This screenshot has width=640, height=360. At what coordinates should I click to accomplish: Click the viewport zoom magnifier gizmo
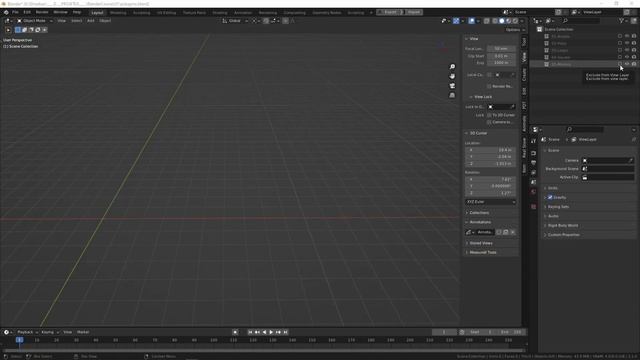click(x=452, y=67)
